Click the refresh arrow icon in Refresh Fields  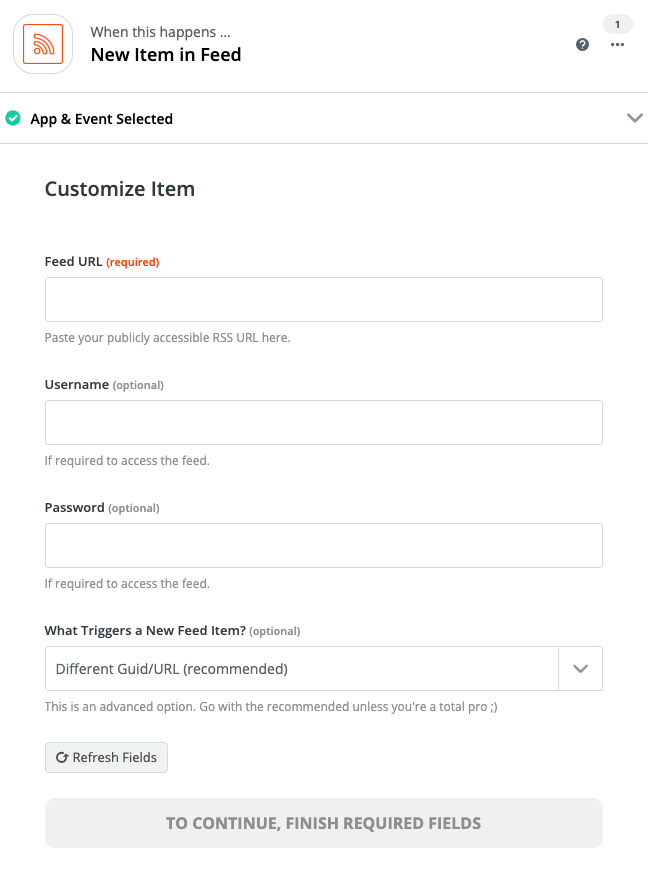tap(62, 758)
